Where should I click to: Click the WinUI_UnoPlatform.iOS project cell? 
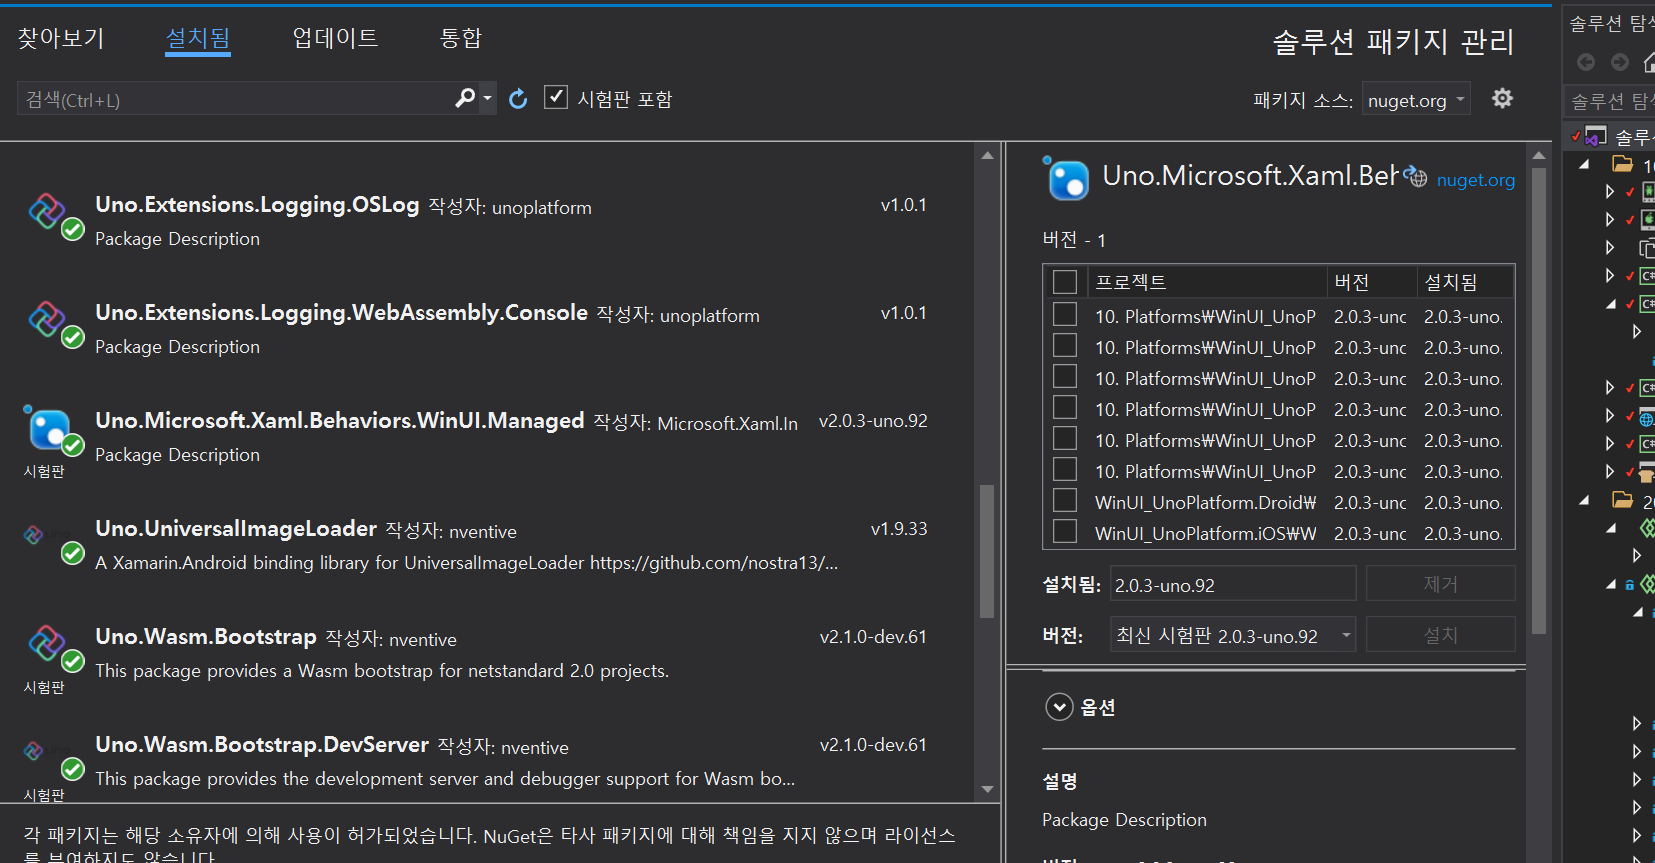pos(1205,534)
